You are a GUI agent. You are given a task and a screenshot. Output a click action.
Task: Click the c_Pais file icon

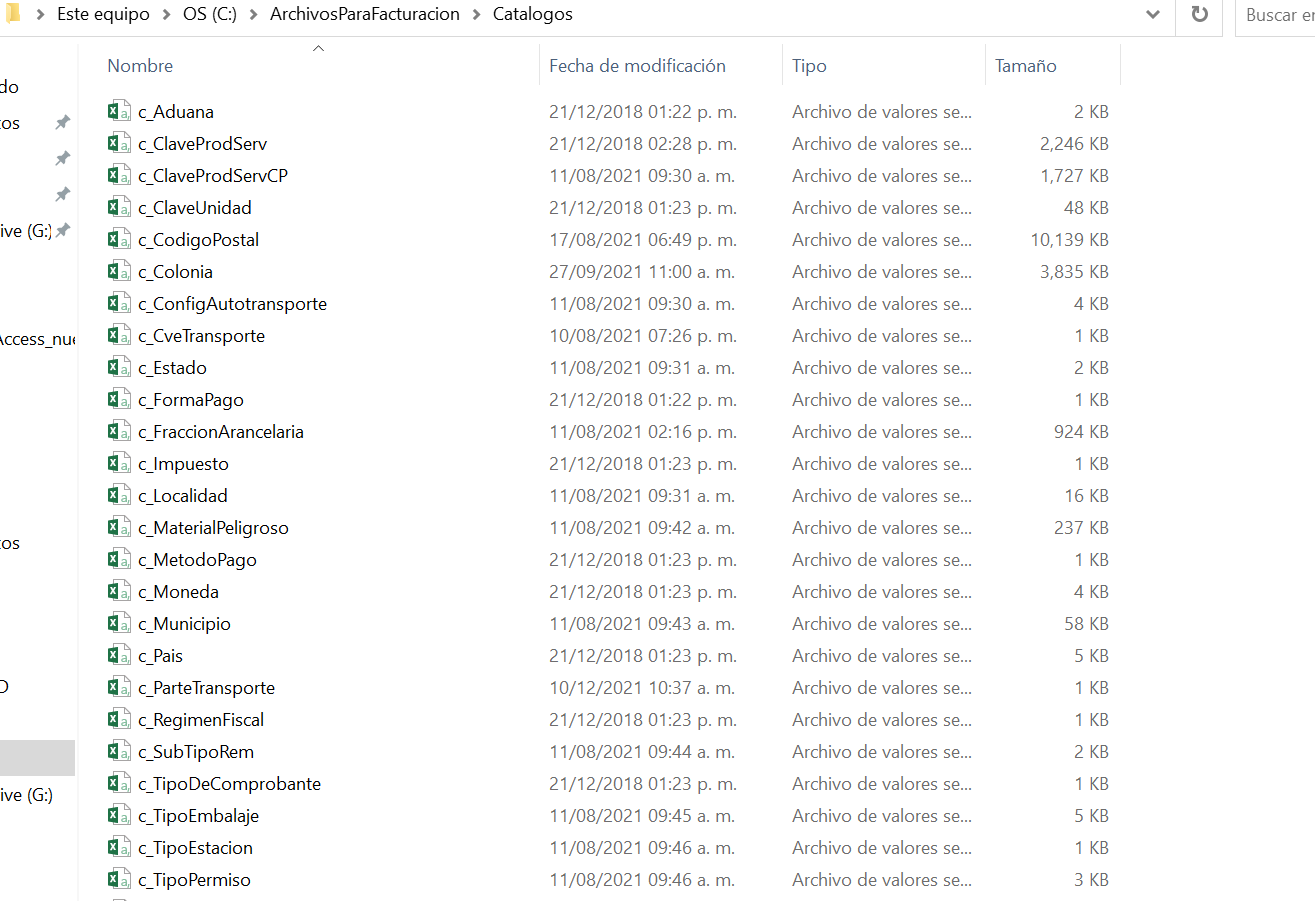tap(119, 655)
